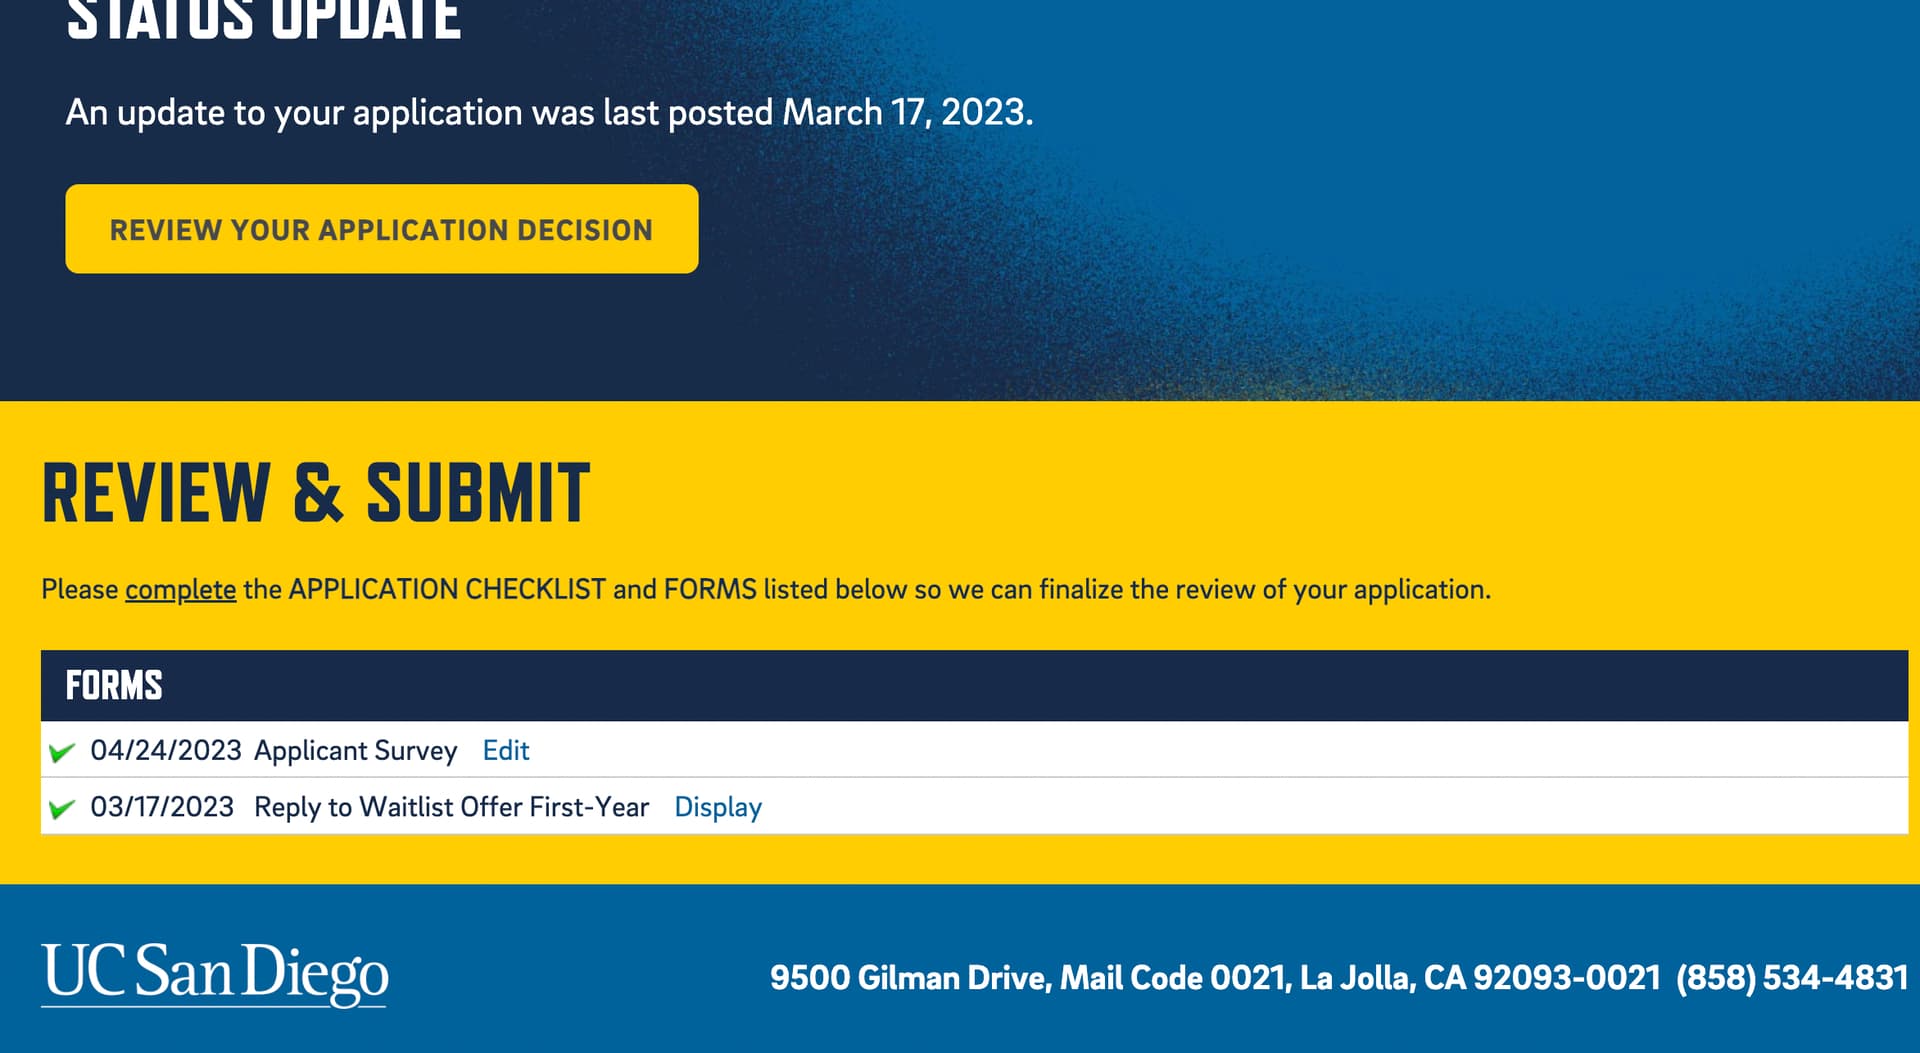
Task: Click the REVIEW & SUBMIT heading
Action: 316,493
